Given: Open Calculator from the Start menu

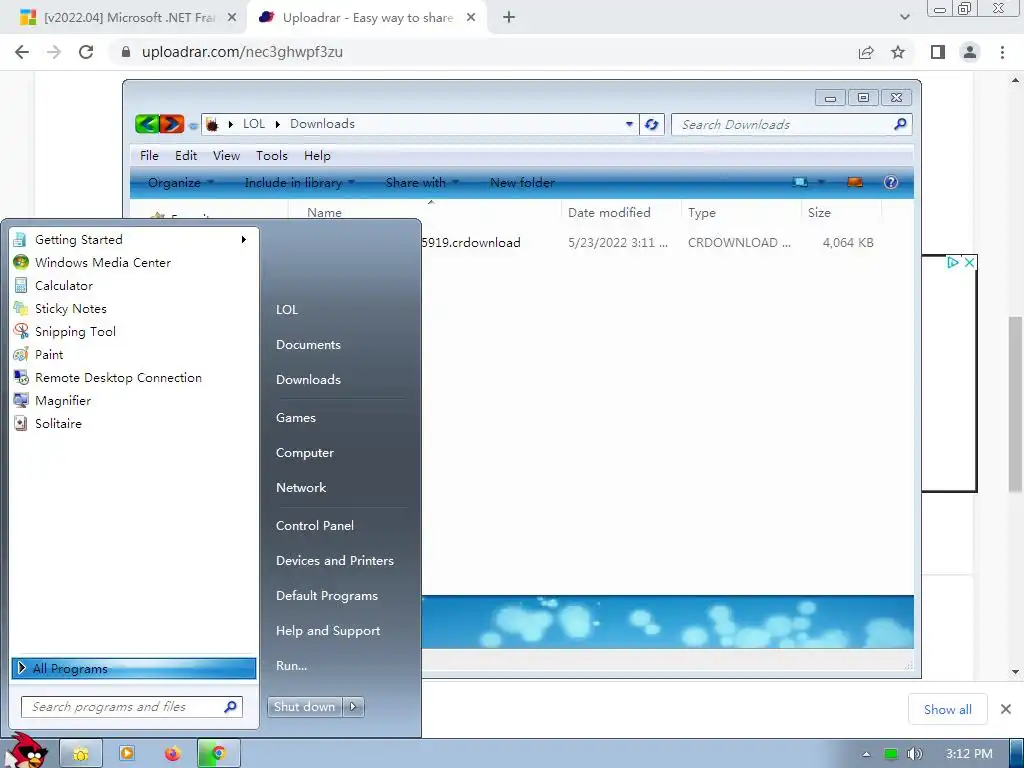Looking at the screenshot, I should (133, 285).
